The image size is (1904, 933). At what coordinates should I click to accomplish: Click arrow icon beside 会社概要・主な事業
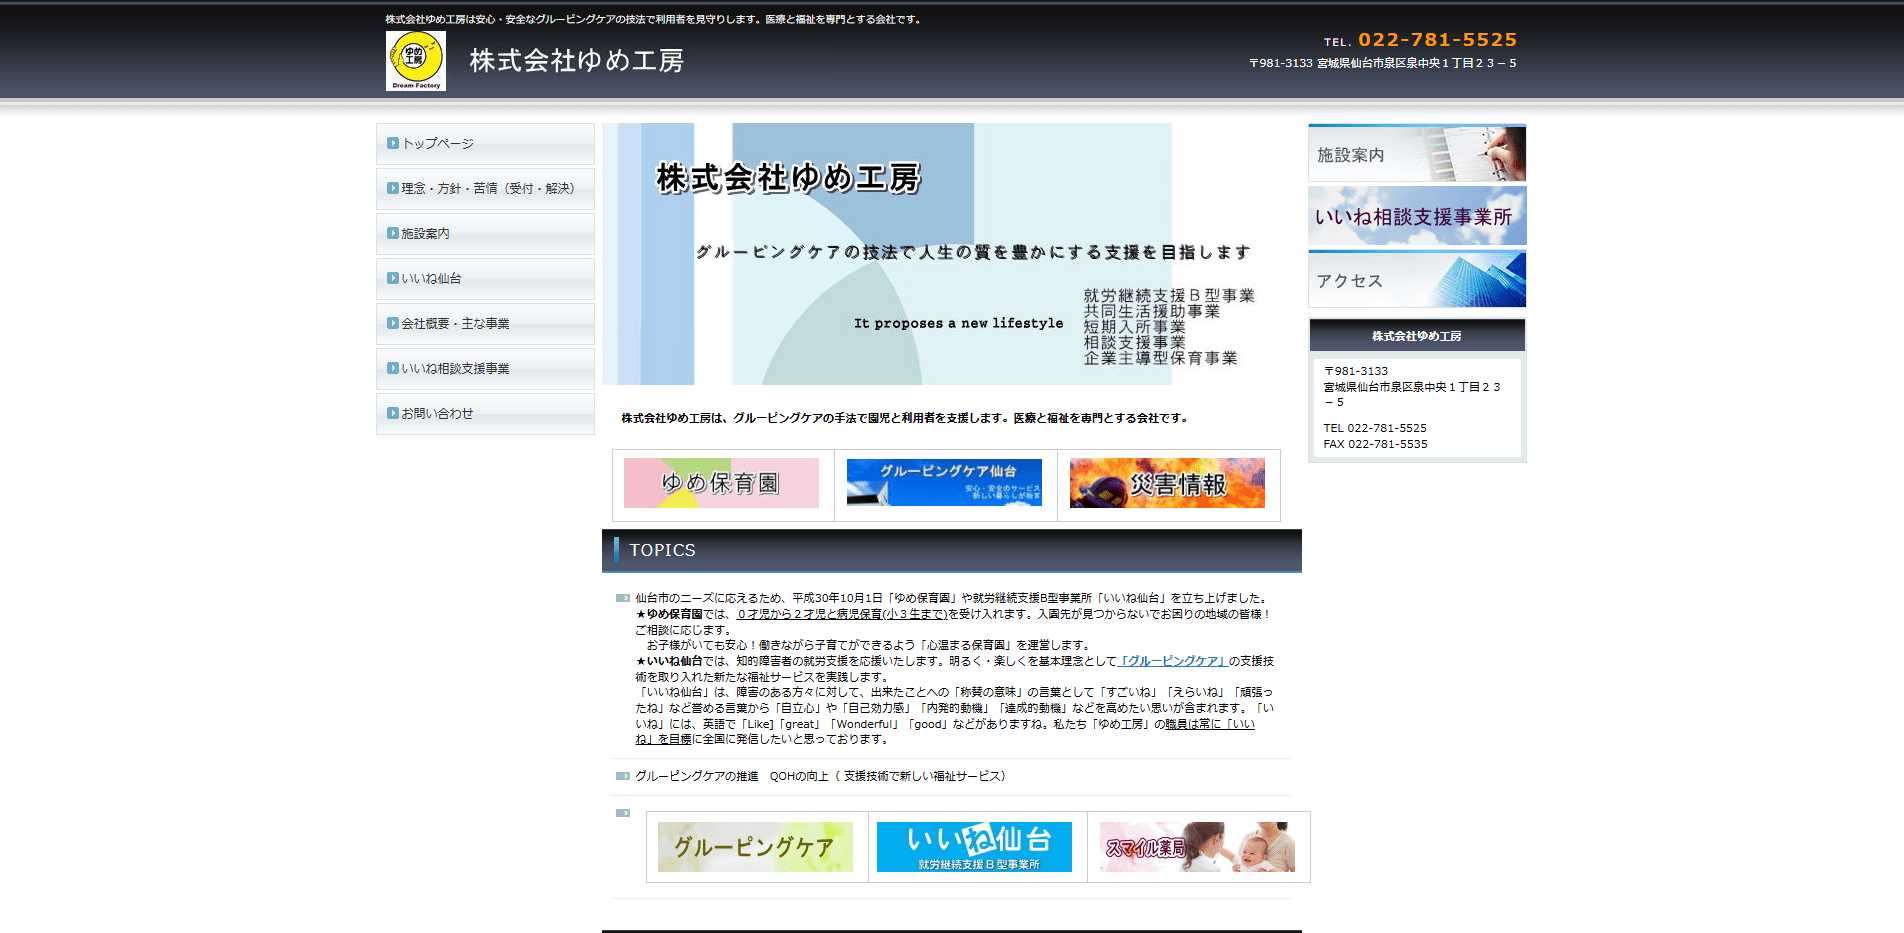(393, 323)
